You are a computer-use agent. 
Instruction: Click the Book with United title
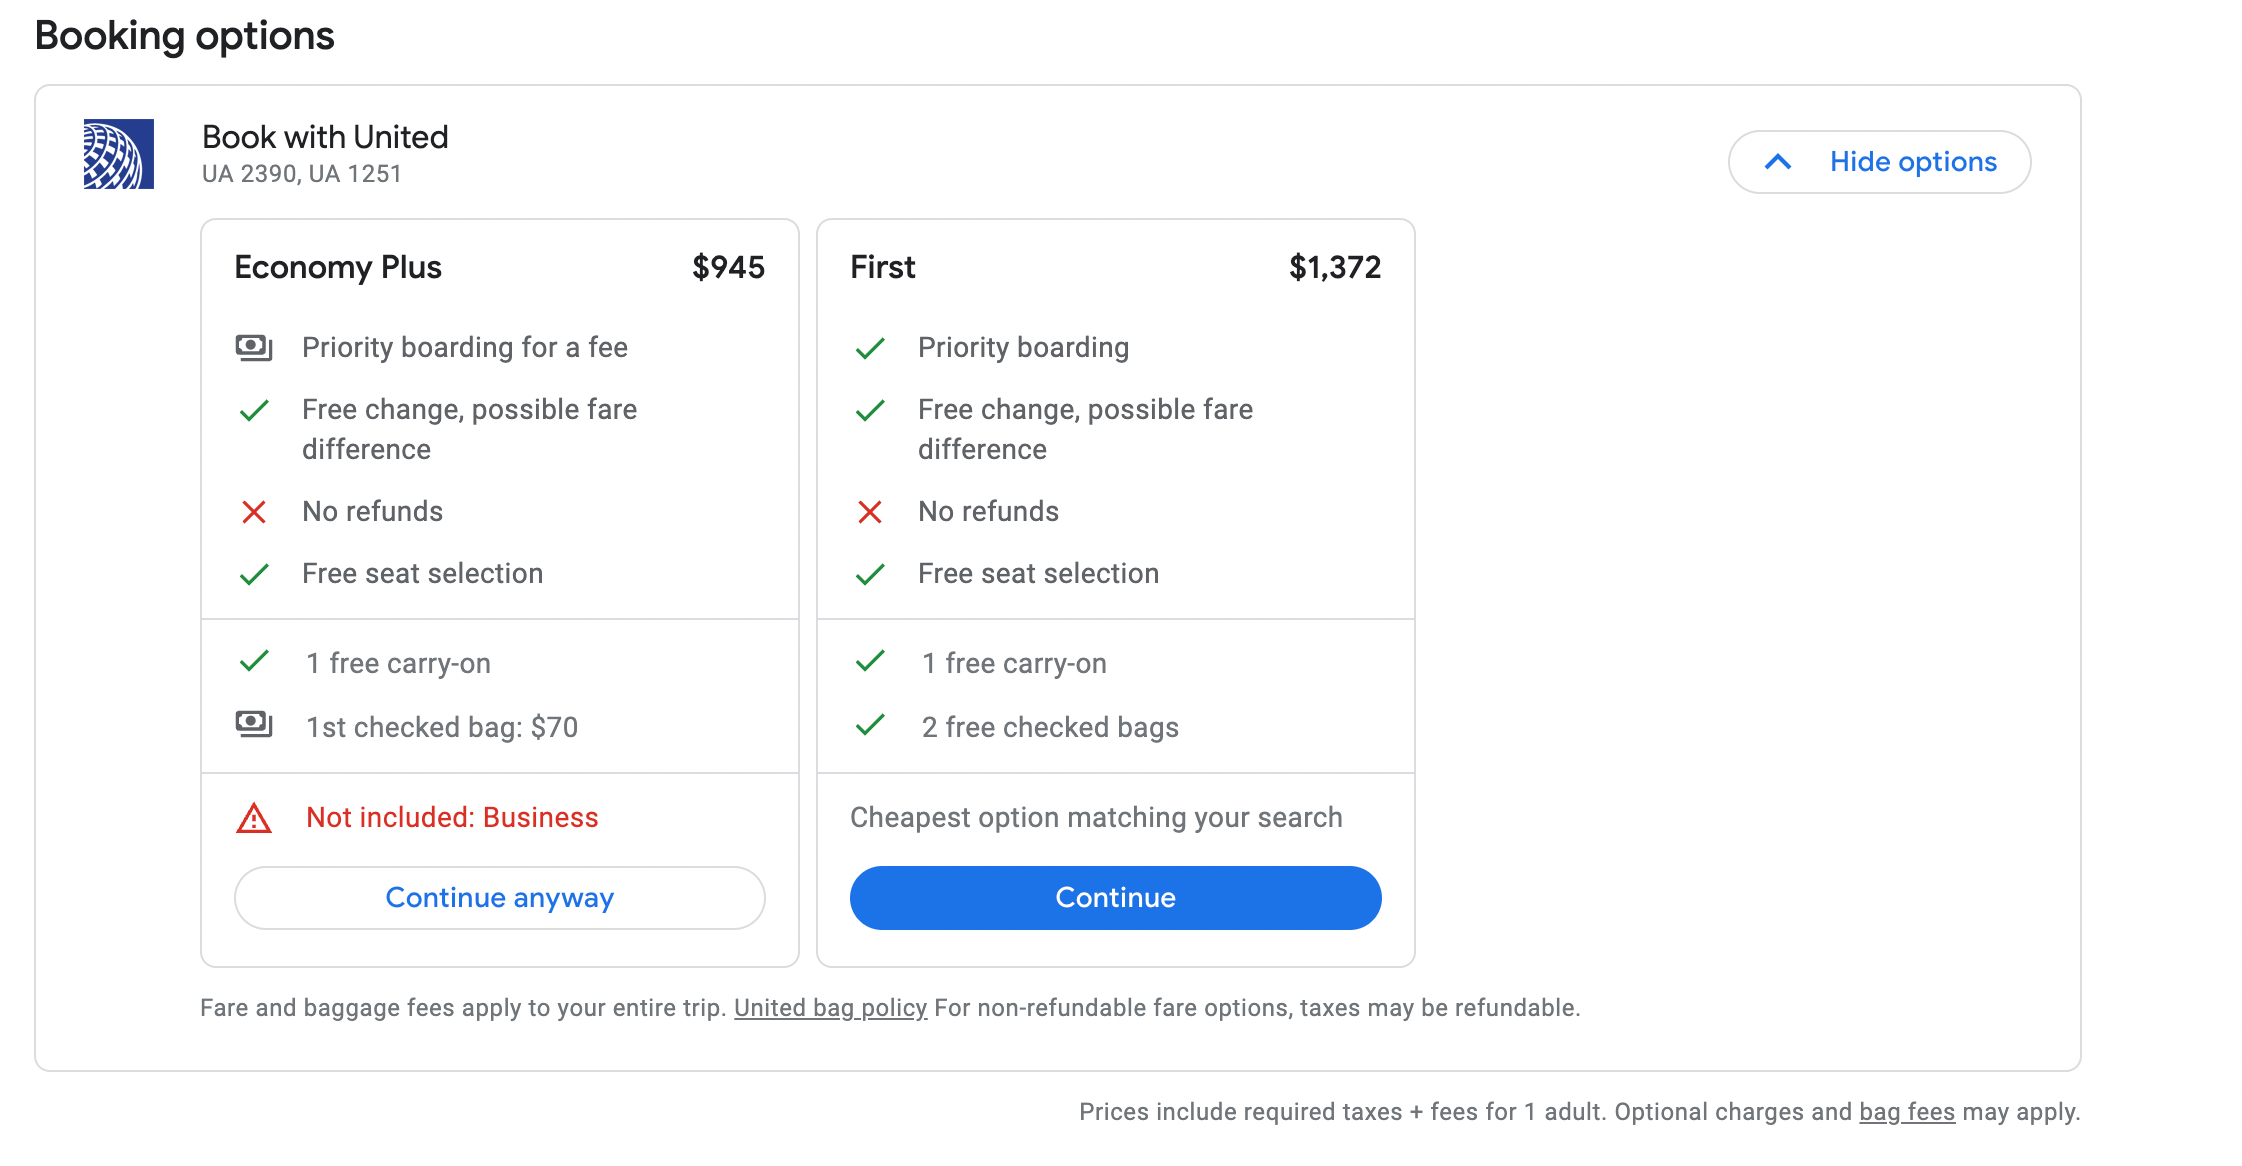[325, 137]
